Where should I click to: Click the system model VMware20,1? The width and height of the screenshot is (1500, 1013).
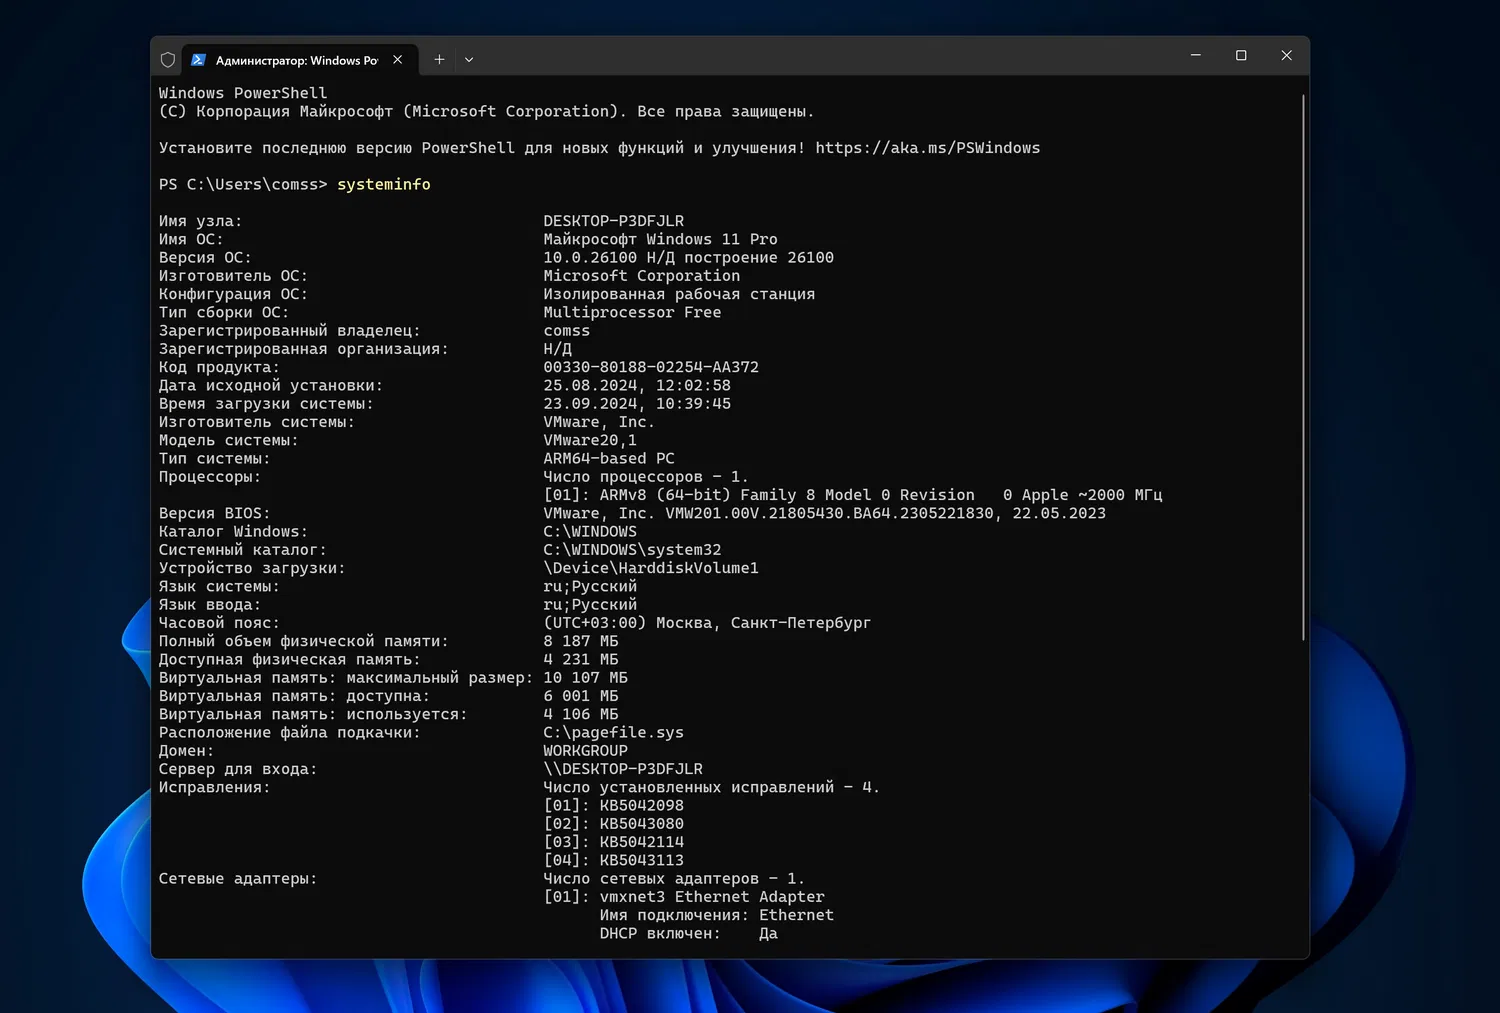pyautogui.click(x=590, y=440)
